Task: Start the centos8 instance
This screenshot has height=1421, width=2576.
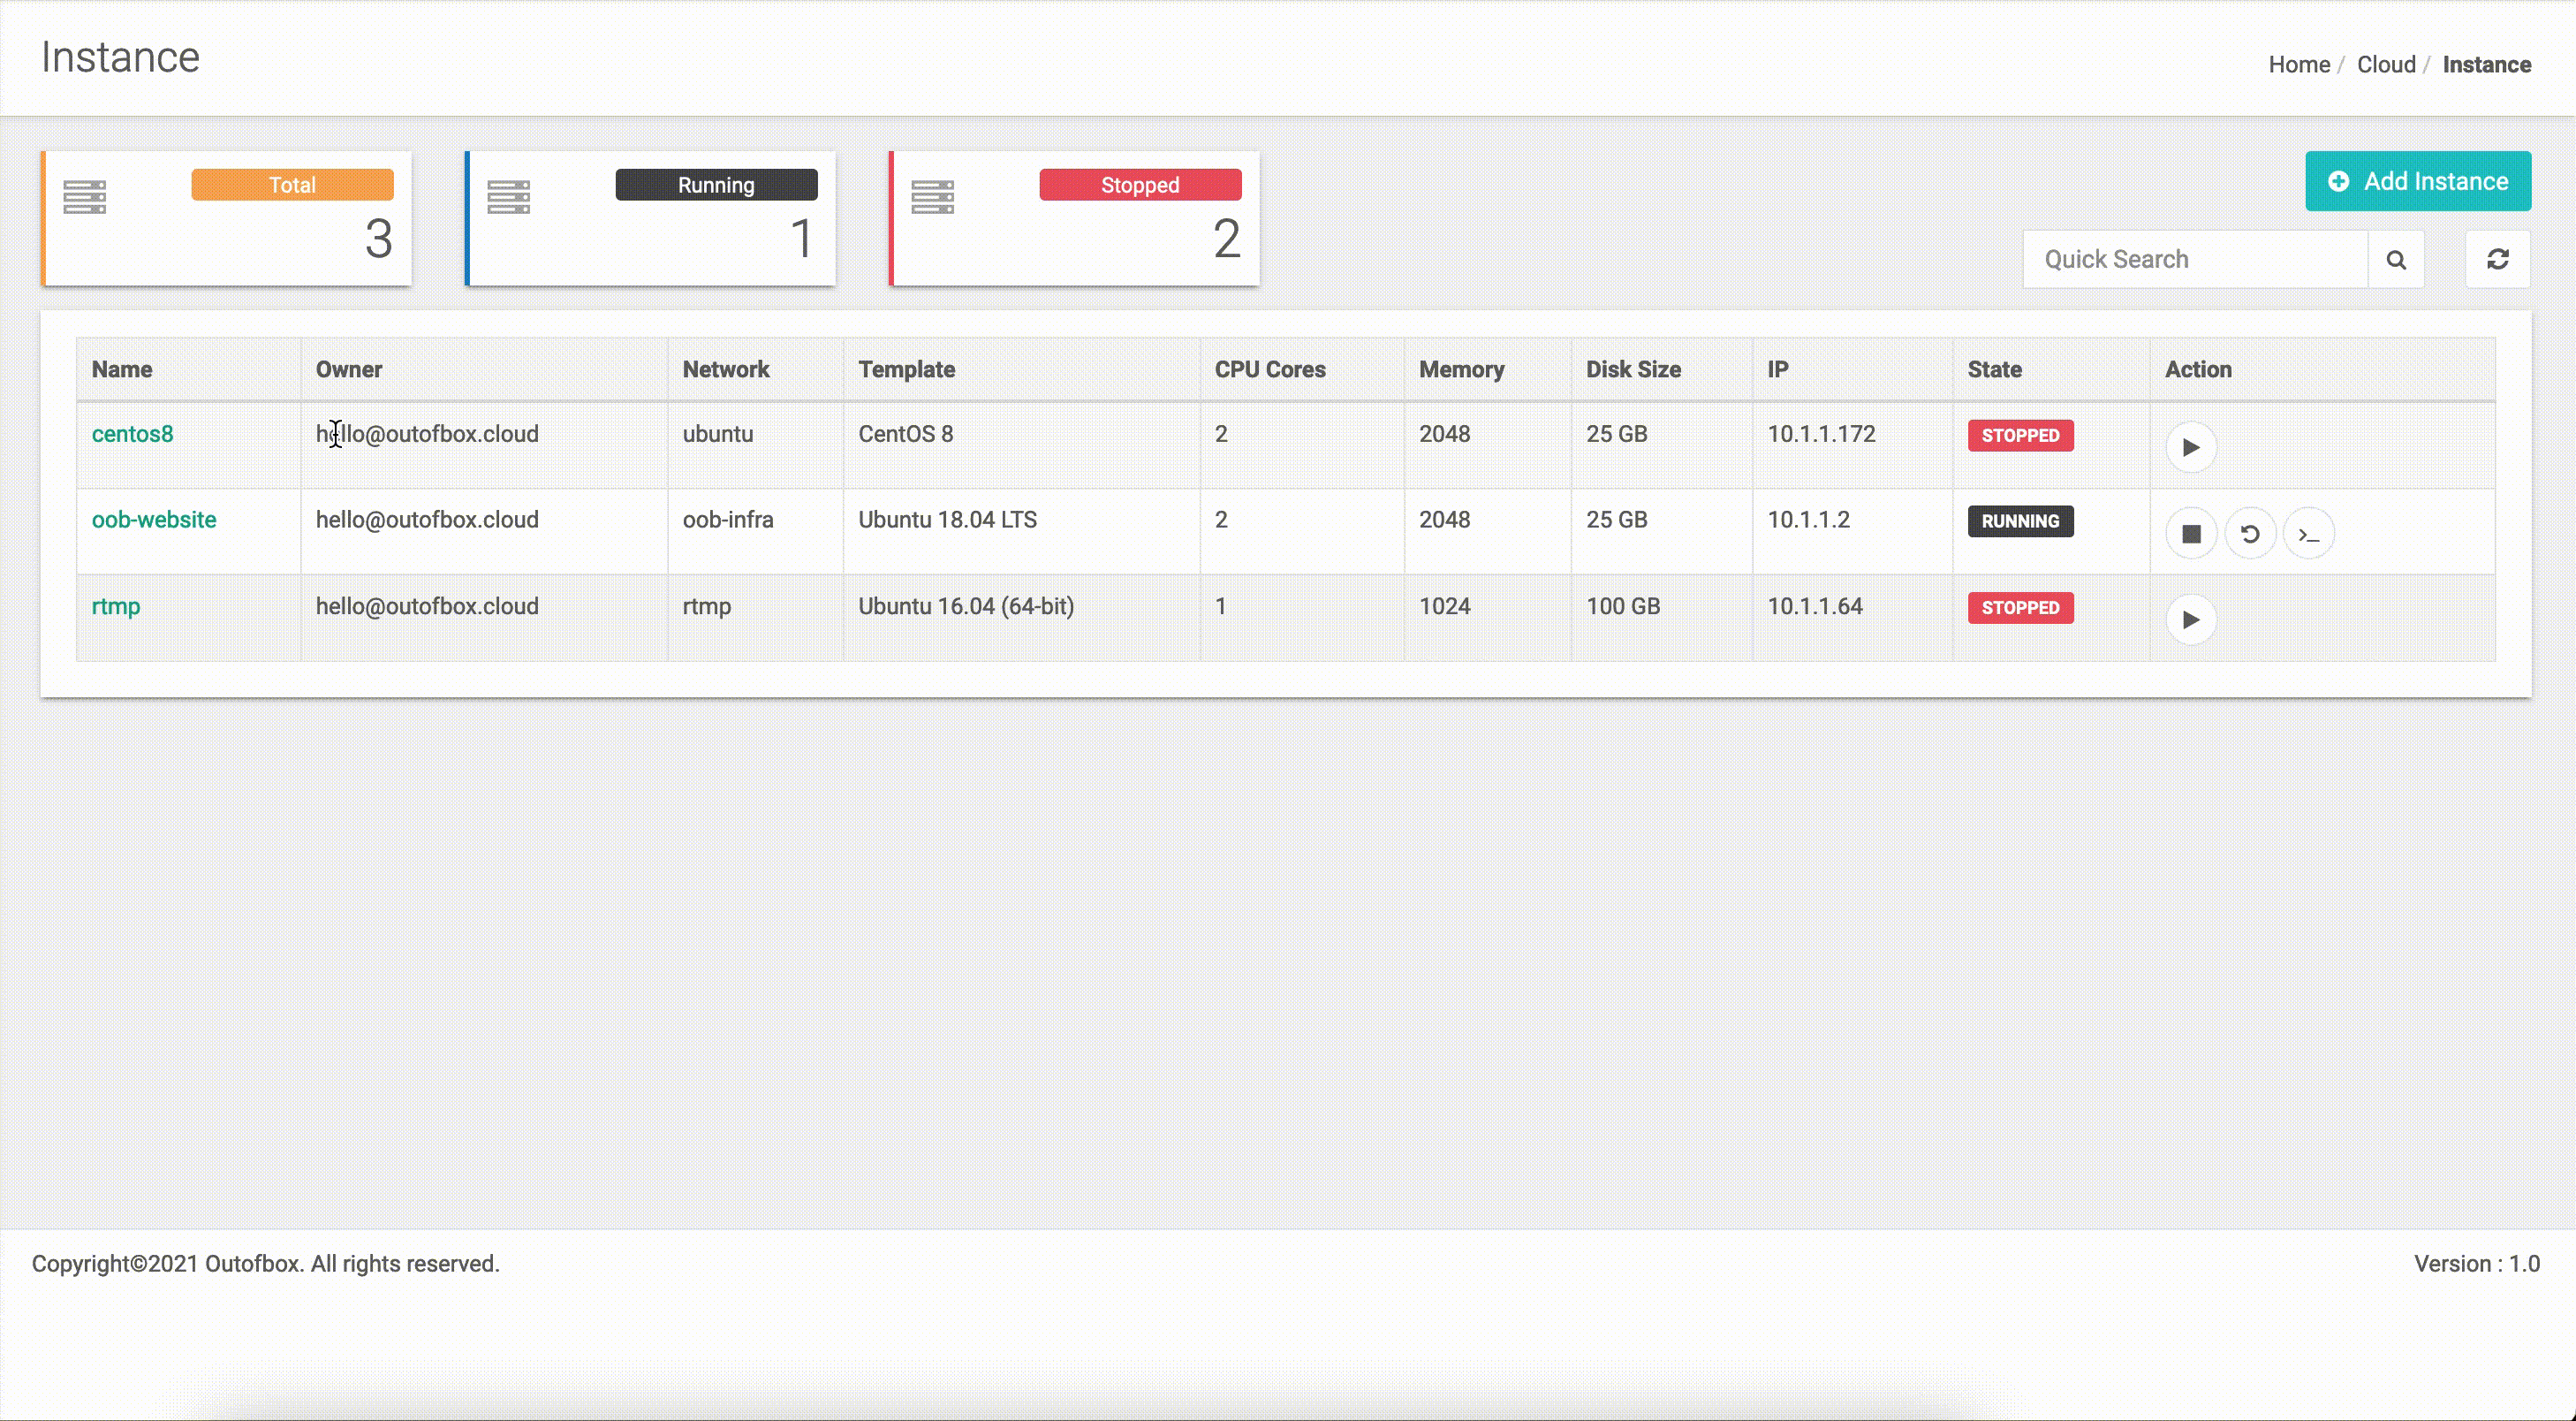Action: tap(2190, 447)
